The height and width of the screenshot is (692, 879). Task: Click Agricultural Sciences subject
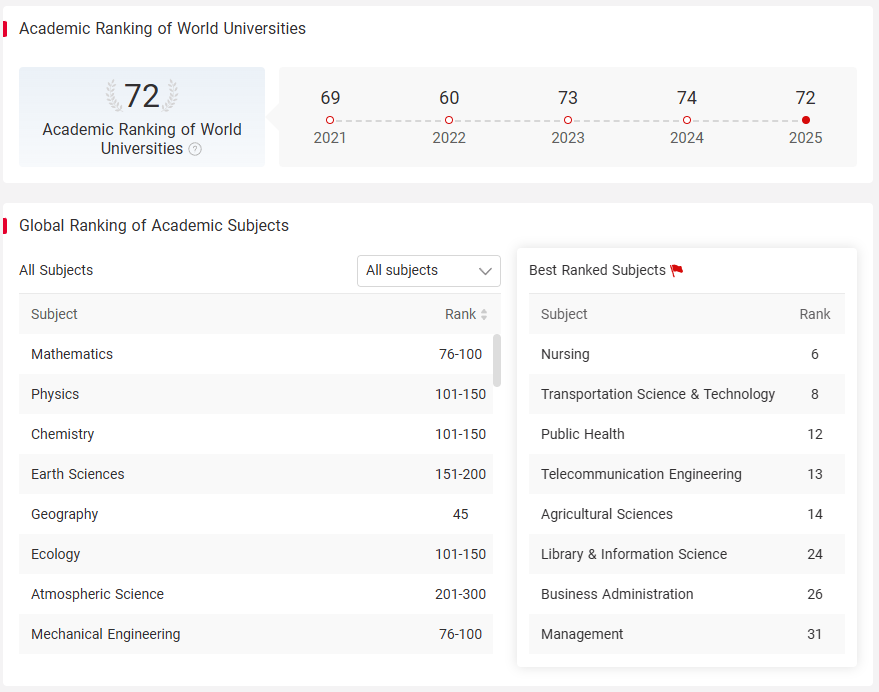point(607,514)
